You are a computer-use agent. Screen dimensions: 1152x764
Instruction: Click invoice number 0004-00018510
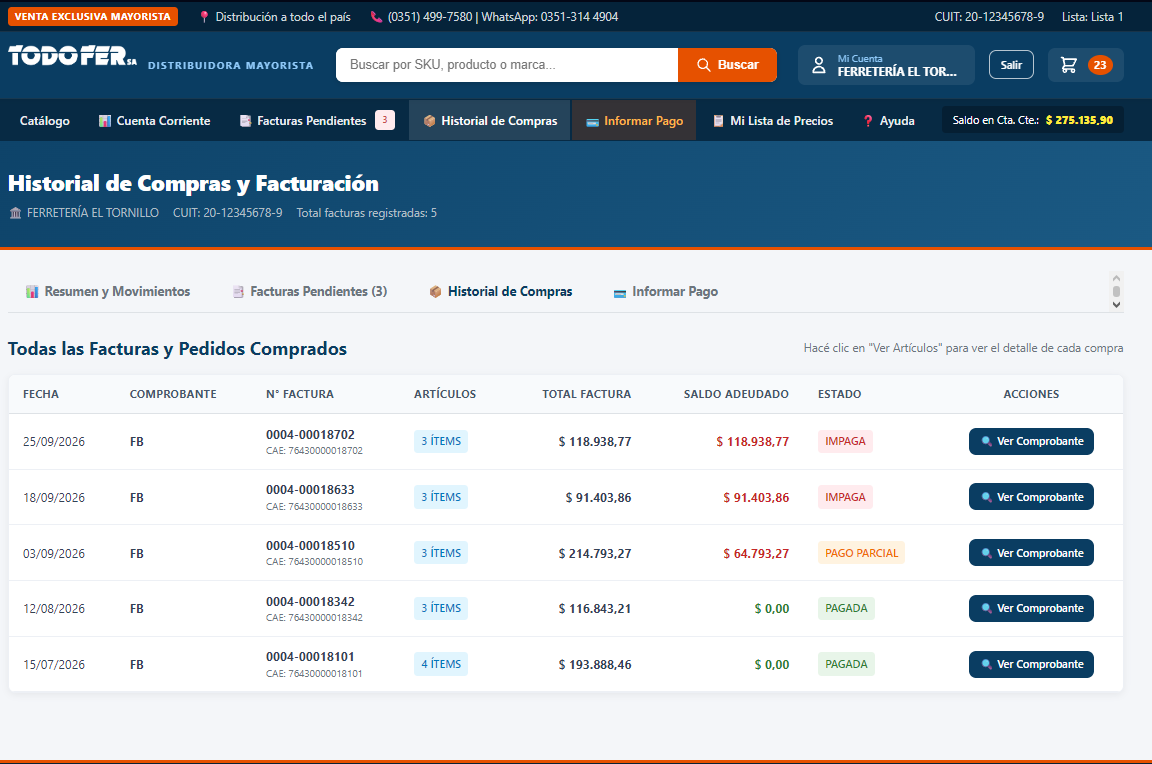tap(310, 546)
